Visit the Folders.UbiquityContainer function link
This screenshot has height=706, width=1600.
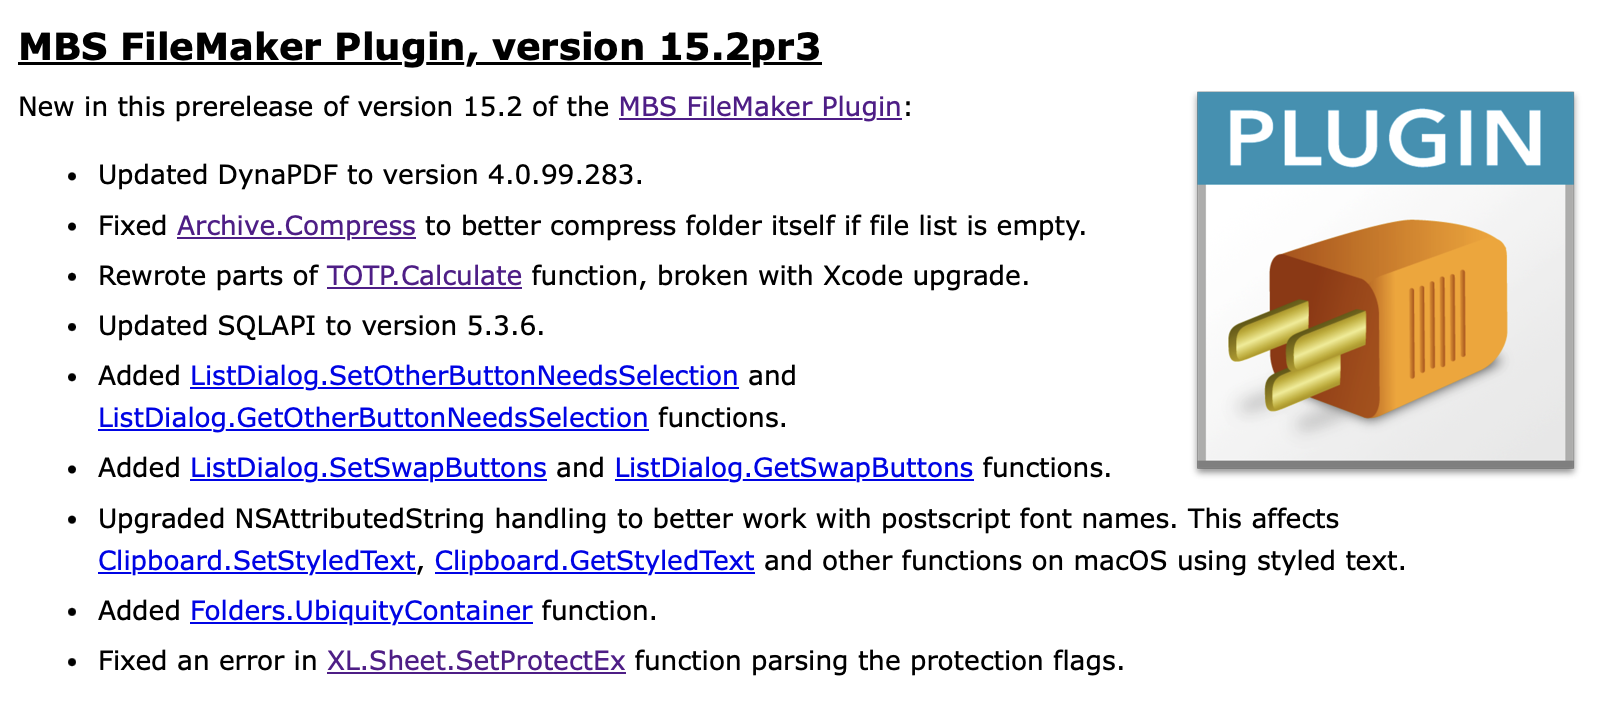tap(361, 611)
